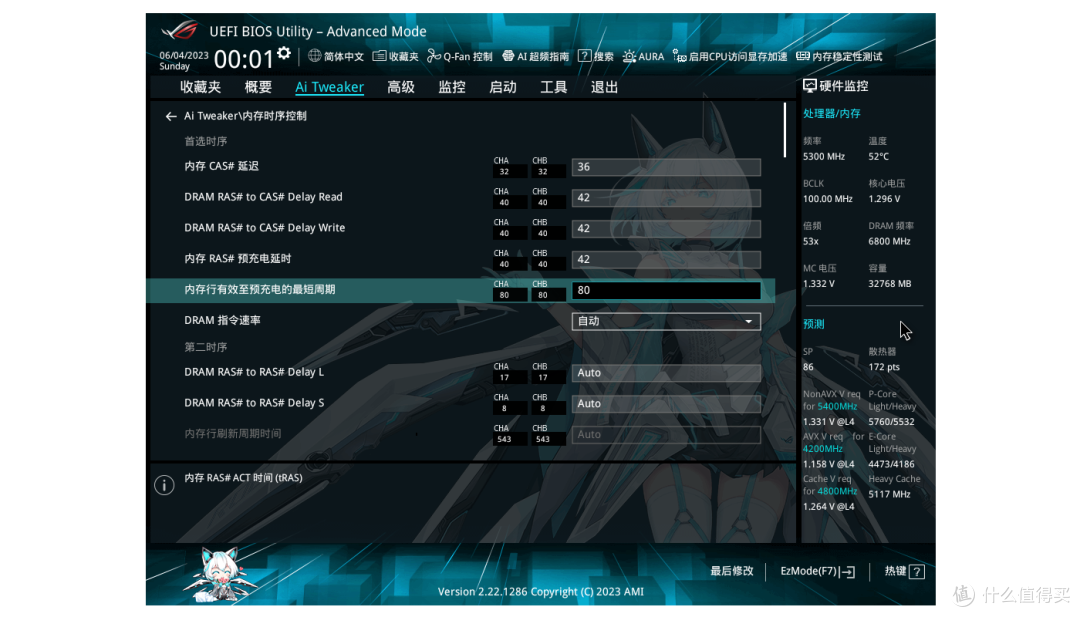Viewport: 1080px width, 617px height.
Task: Select the 退出 menu tab
Action: pos(604,87)
